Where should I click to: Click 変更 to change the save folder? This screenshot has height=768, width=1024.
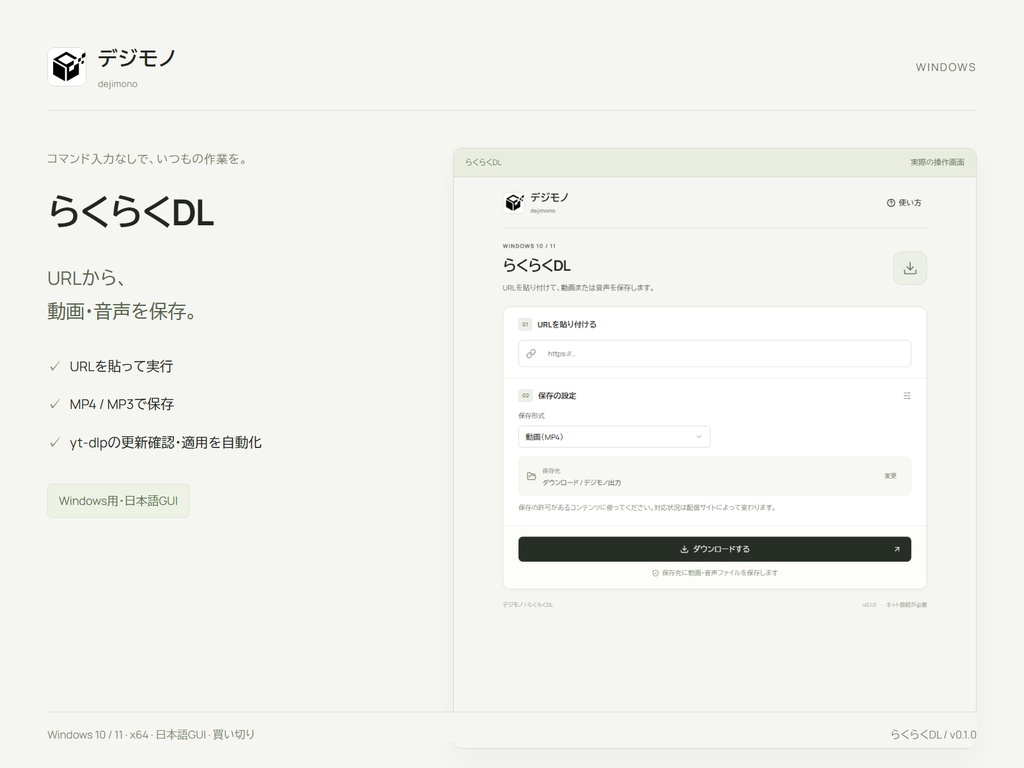[x=890, y=476]
